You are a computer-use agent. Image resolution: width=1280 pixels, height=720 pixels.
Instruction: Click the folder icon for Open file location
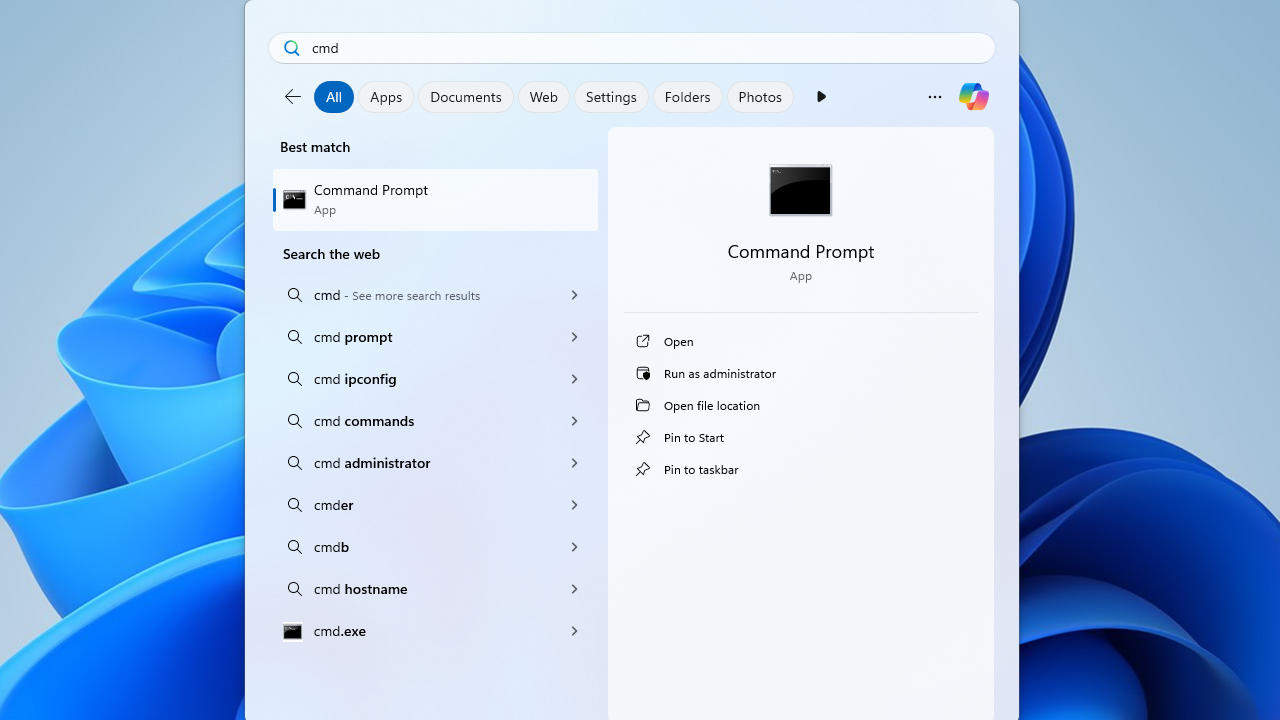point(643,405)
